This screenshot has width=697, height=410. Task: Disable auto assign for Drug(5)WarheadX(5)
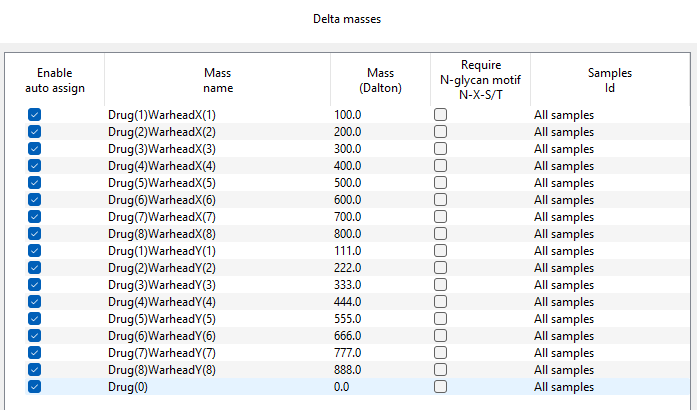(35, 183)
